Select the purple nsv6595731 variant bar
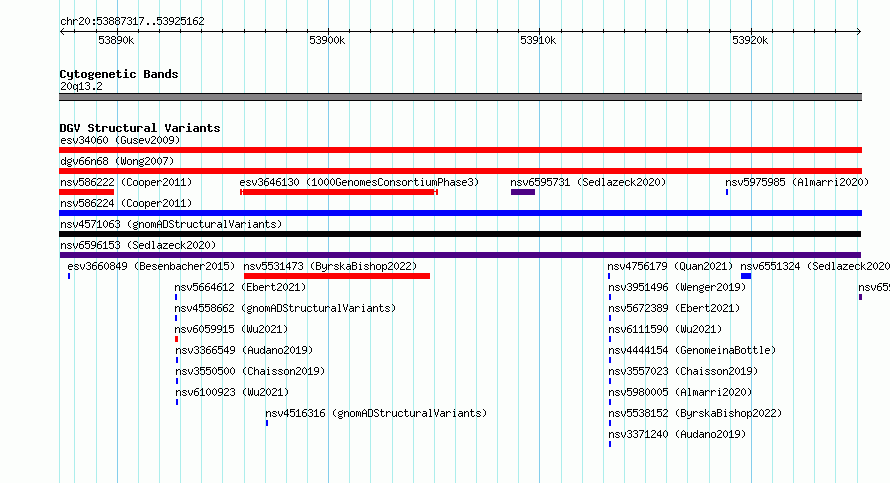890x483 pixels. 523,192
